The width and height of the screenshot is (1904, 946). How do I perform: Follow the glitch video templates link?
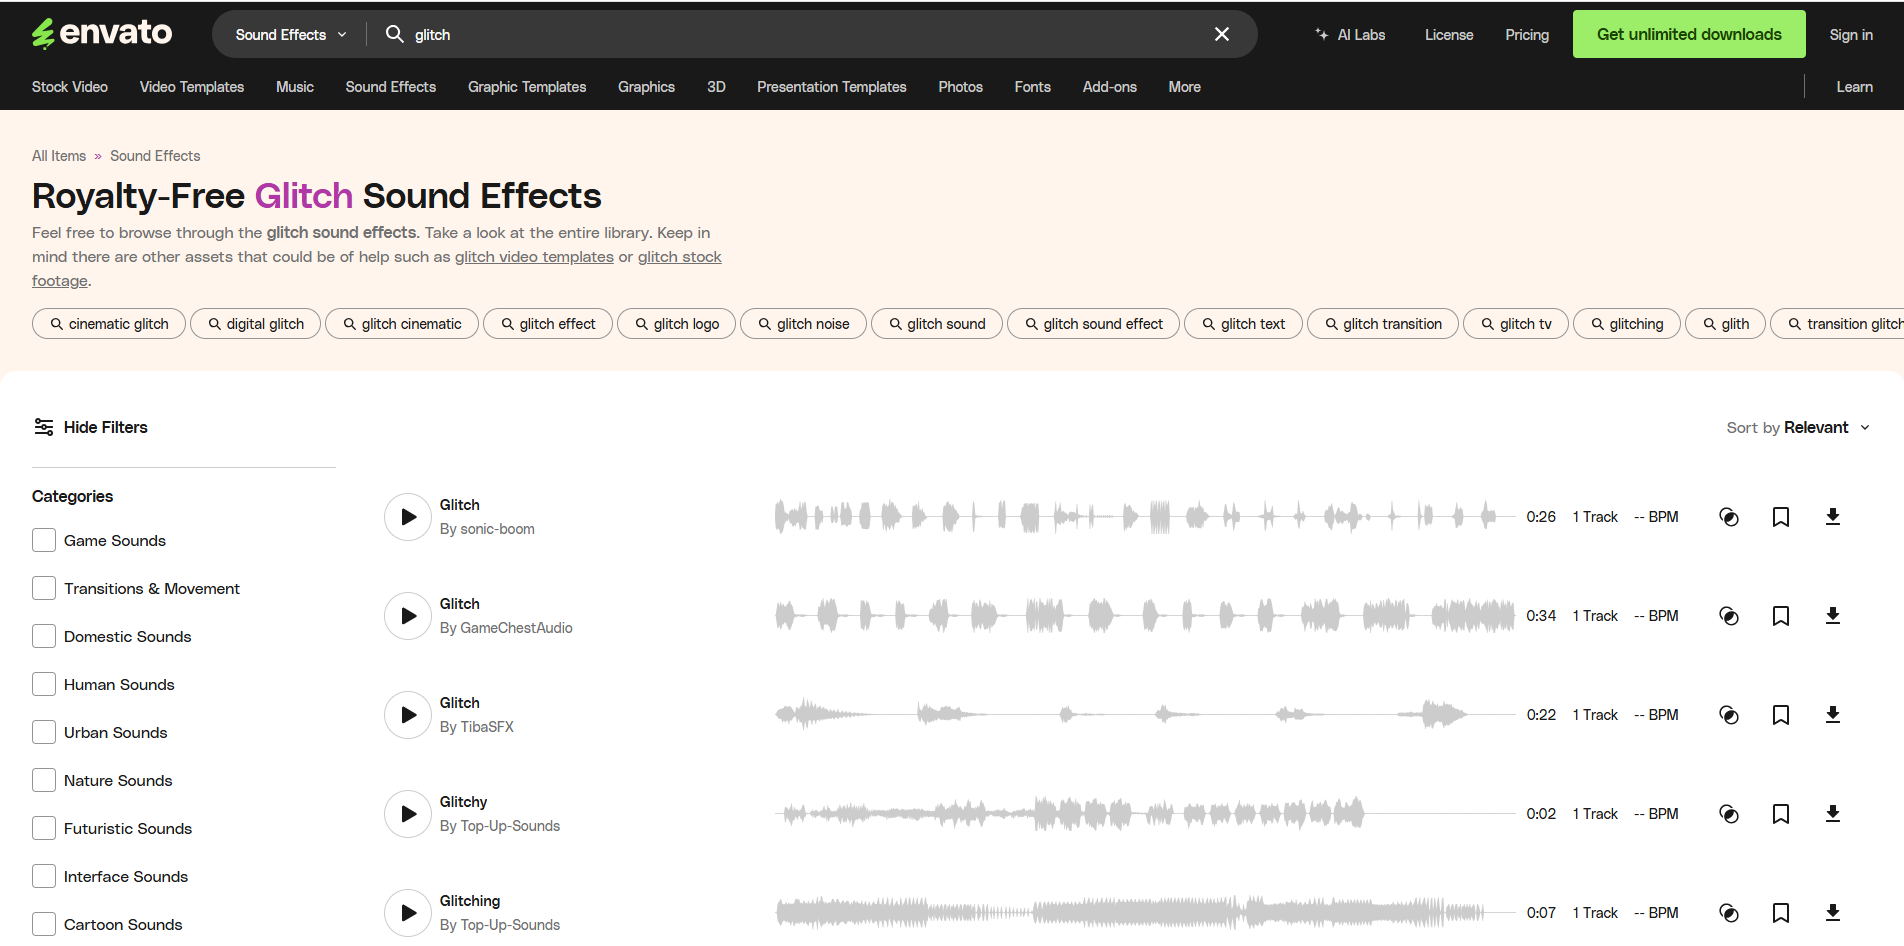pos(534,256)
